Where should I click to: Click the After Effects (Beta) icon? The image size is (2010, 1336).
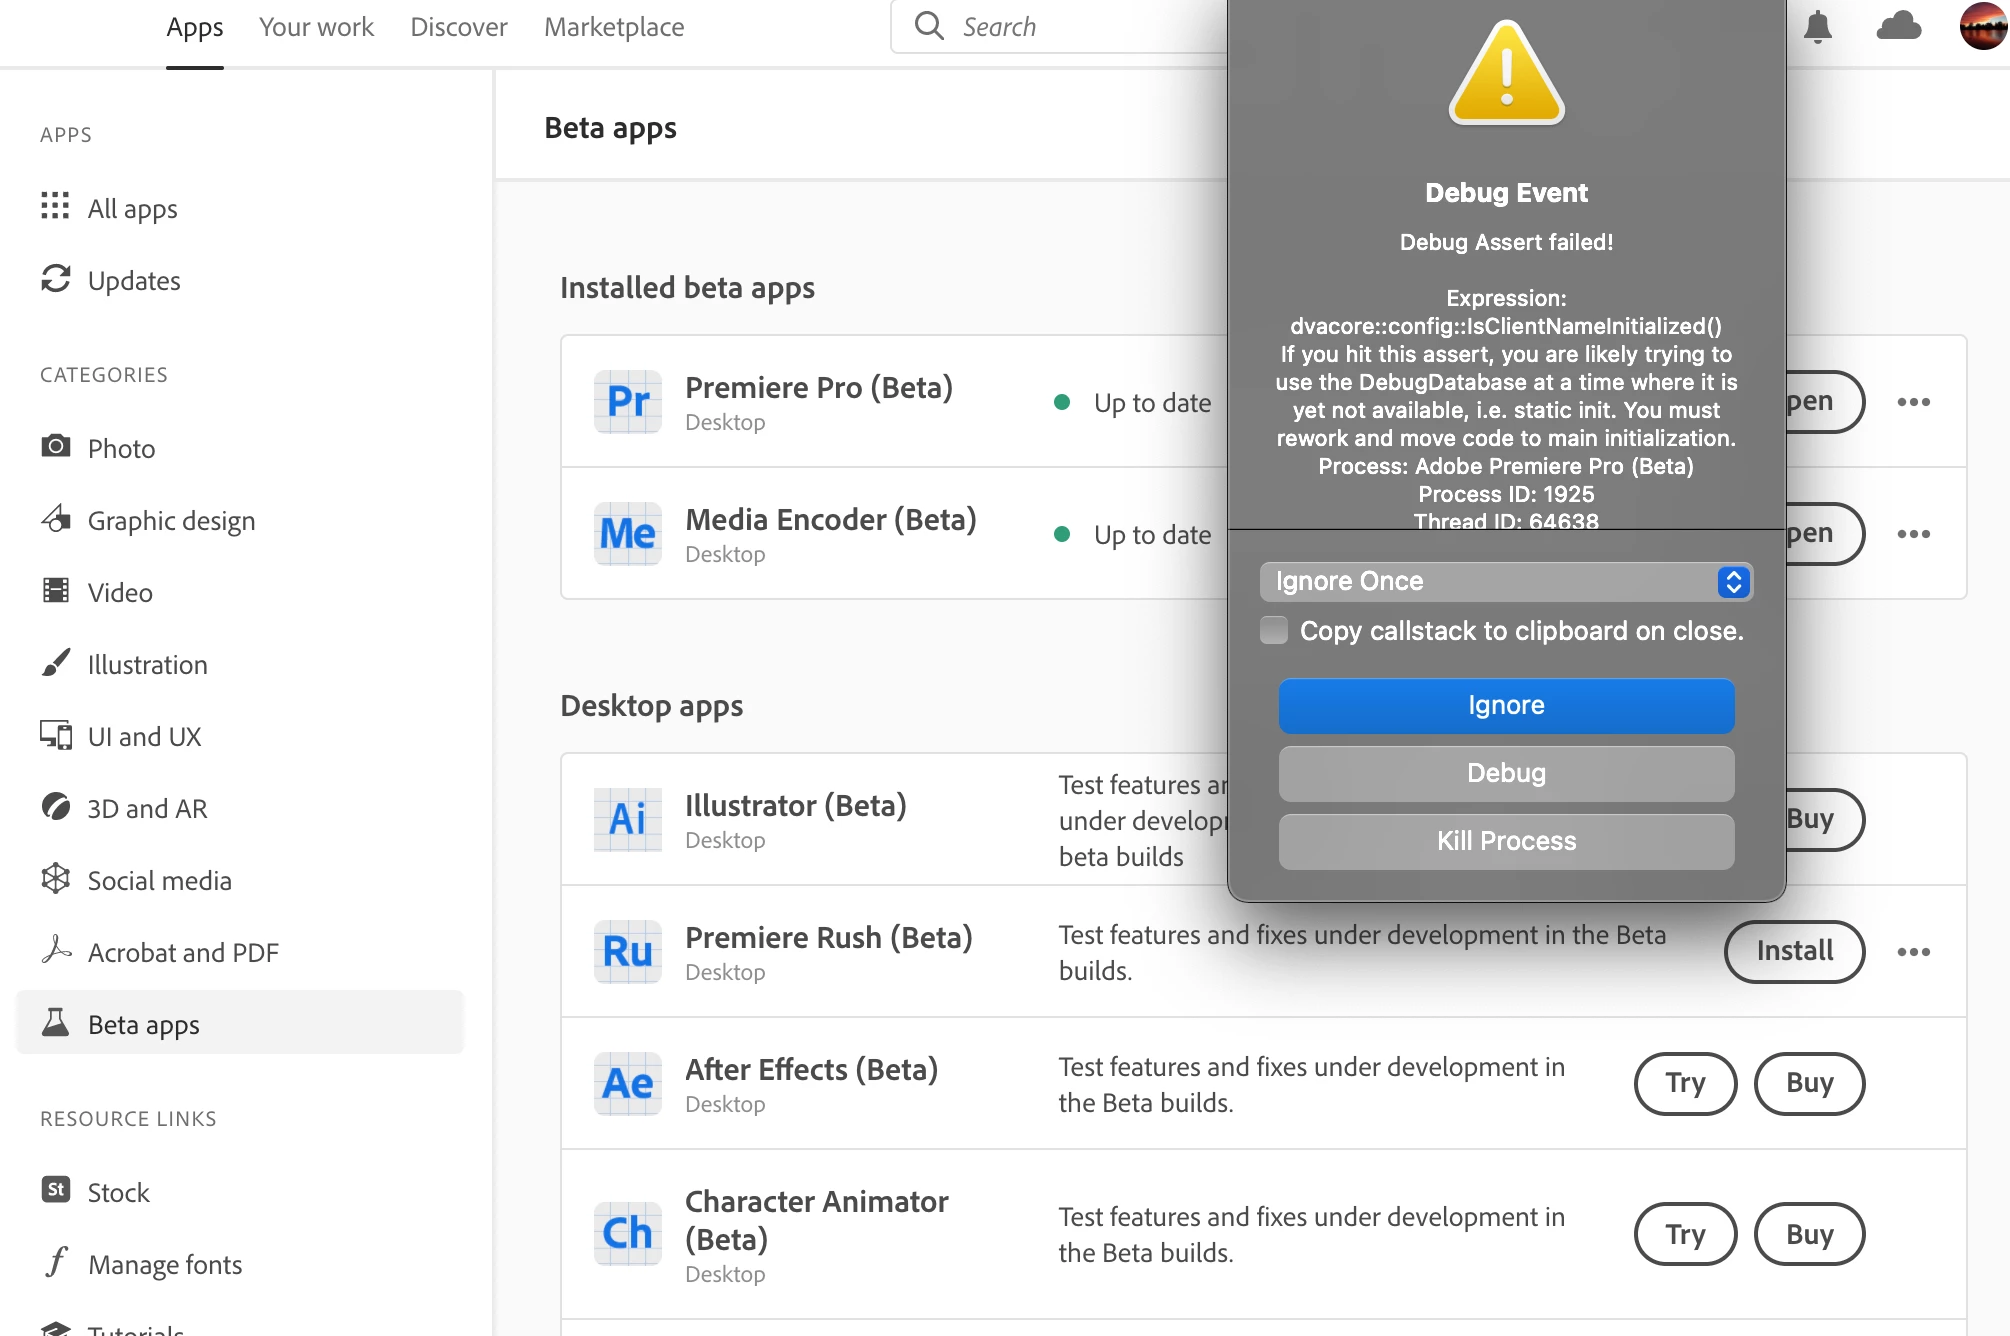tap(628, 1084)
